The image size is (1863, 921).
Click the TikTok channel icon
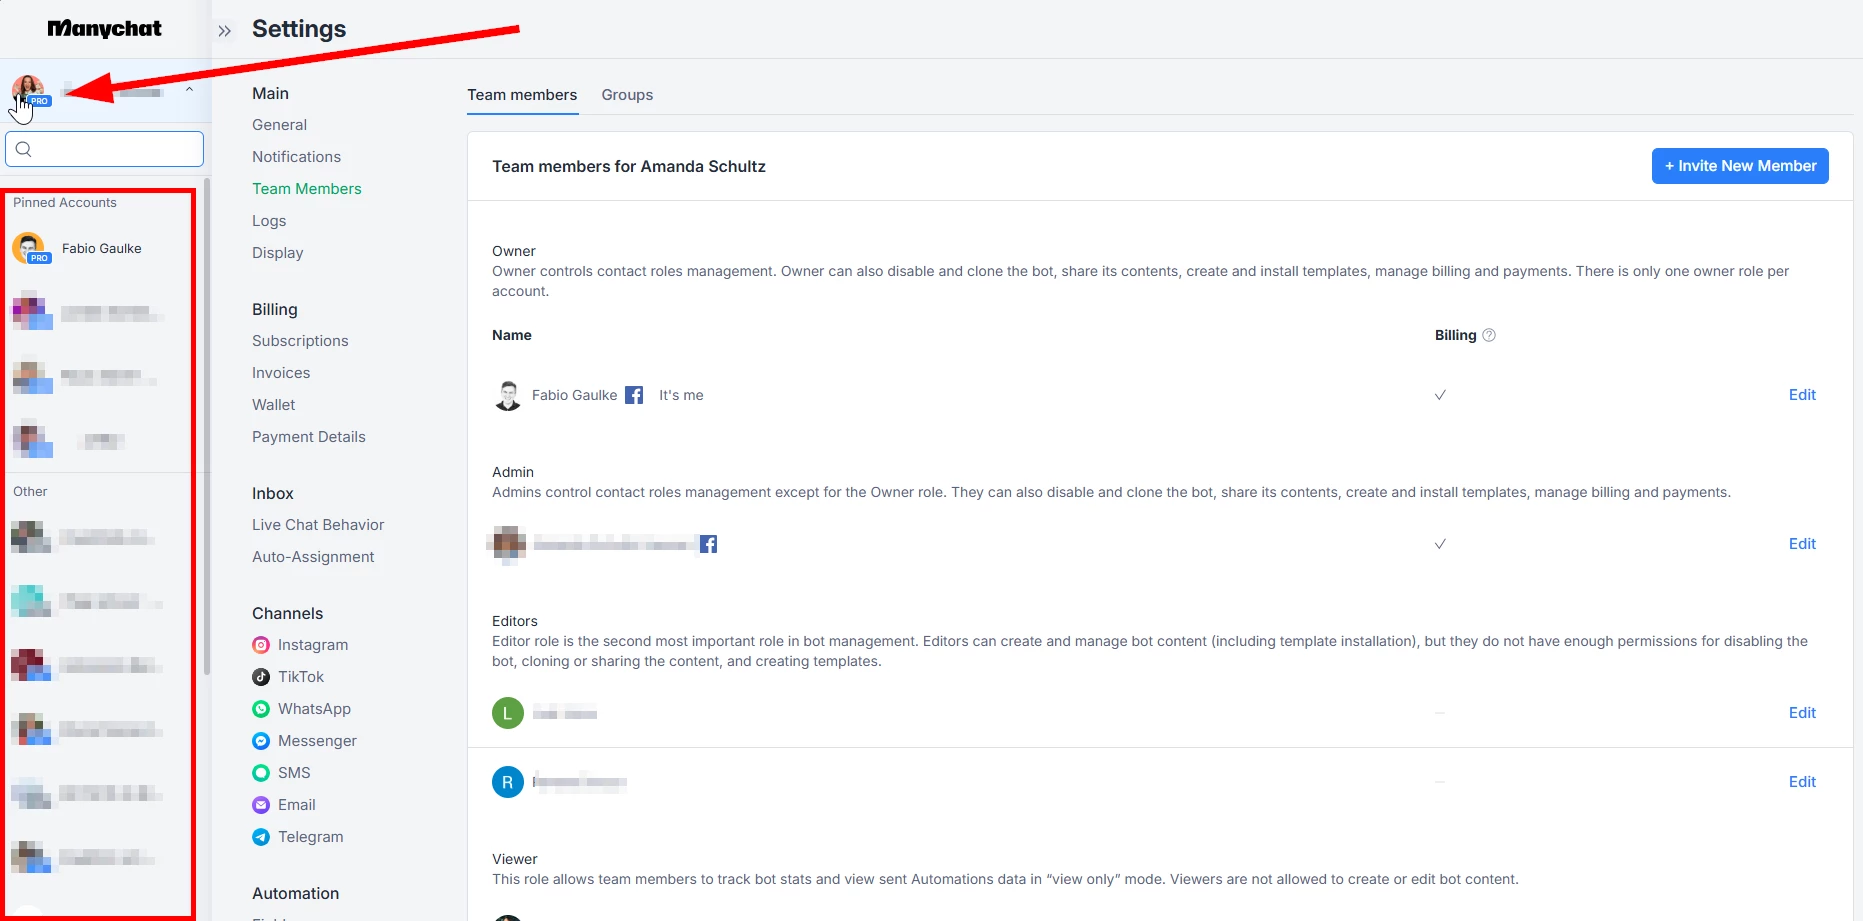(261, 677)
